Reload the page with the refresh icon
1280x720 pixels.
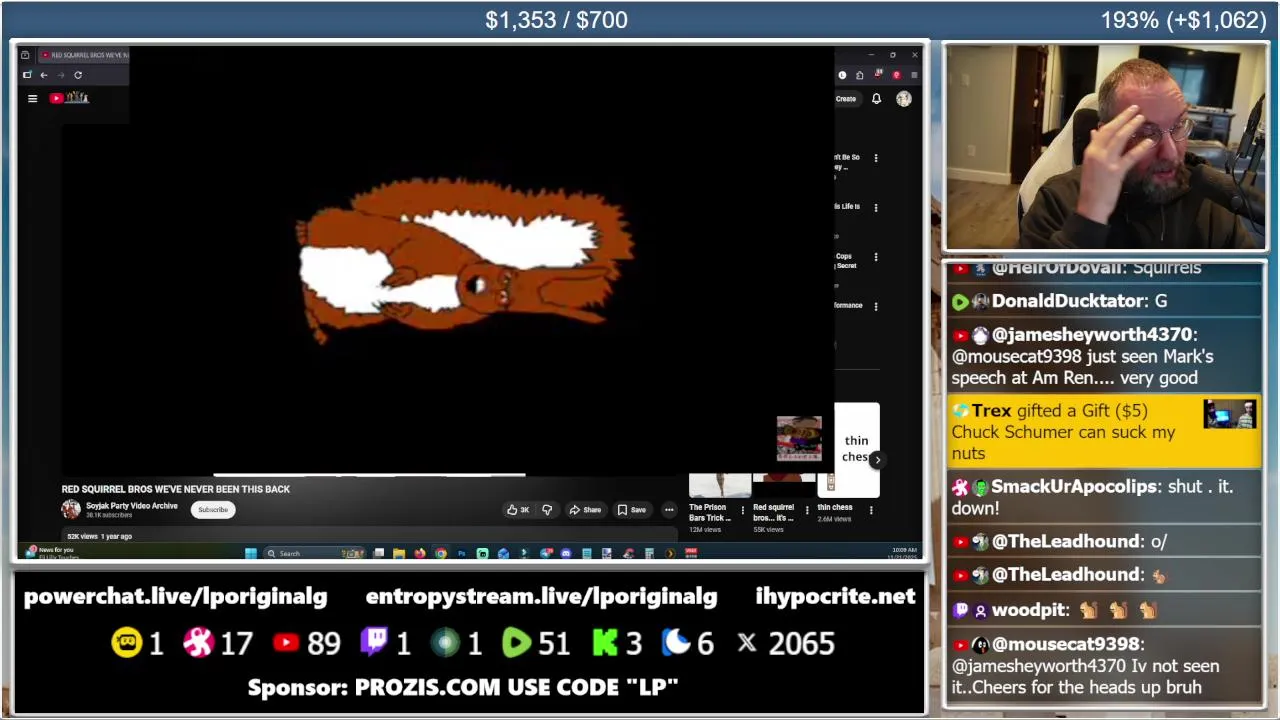point(78,75)
